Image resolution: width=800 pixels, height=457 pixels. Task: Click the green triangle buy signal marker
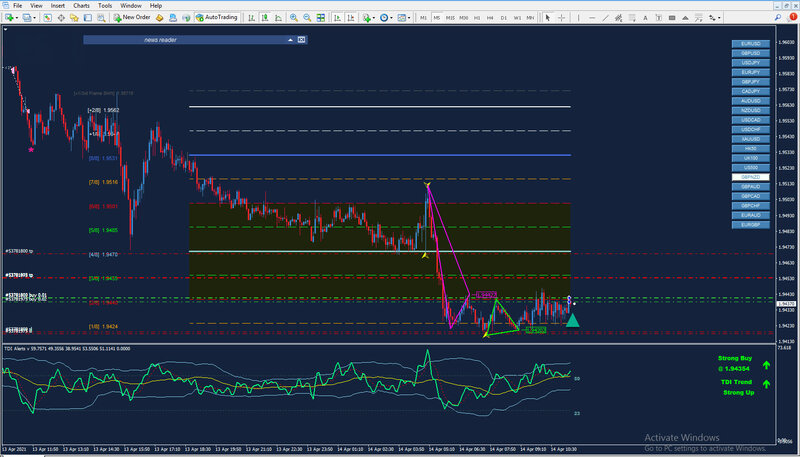(x=572, y=321)
